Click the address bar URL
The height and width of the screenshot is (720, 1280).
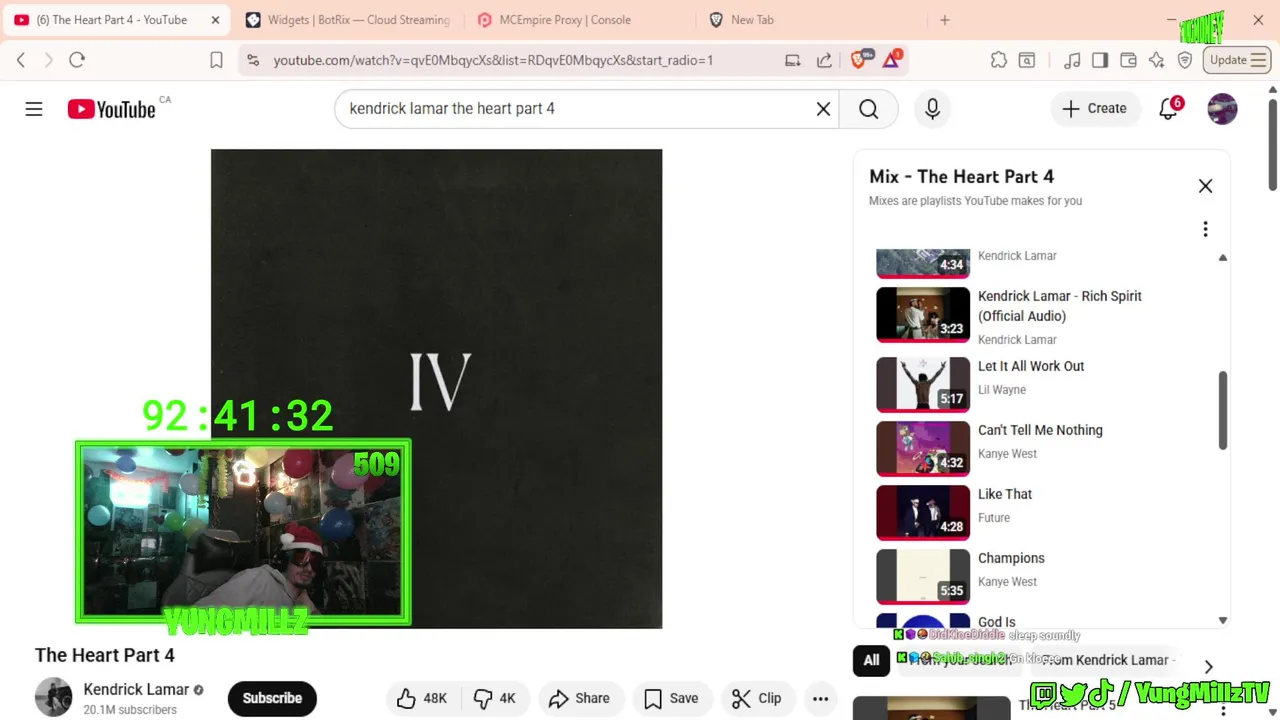tap(494, 60)
